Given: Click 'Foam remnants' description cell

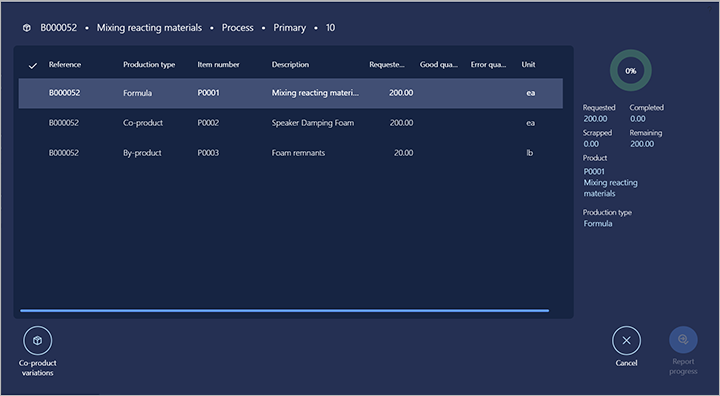Looking at the screenshot, I should [298, 153].
